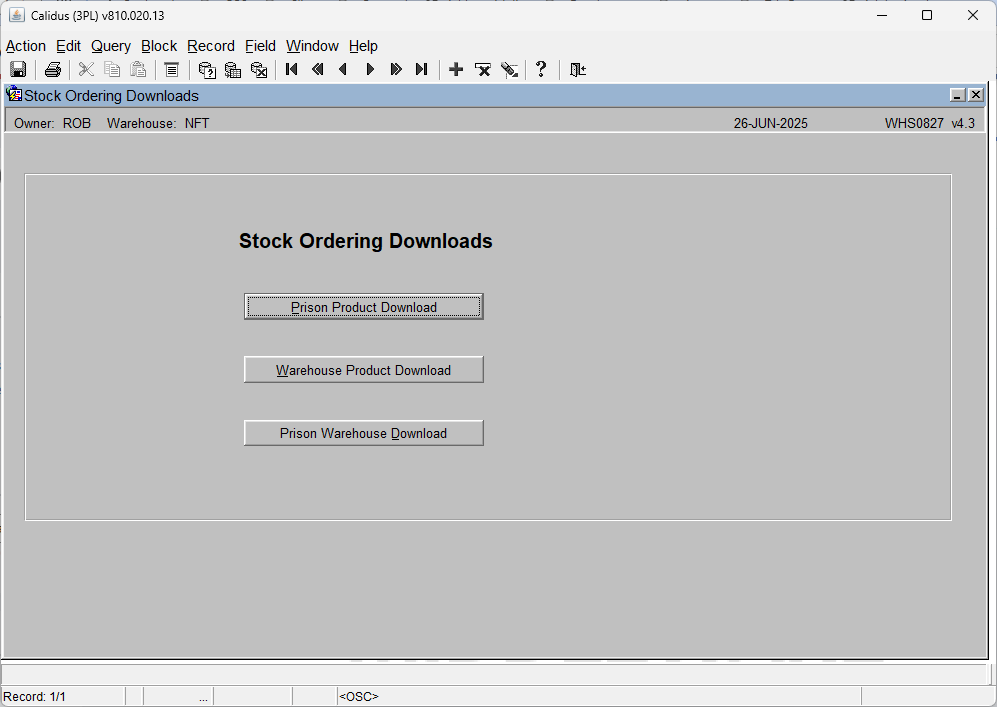Open the Block menu
The height and width of the screenshot is (707, 997).
point(159,46)
